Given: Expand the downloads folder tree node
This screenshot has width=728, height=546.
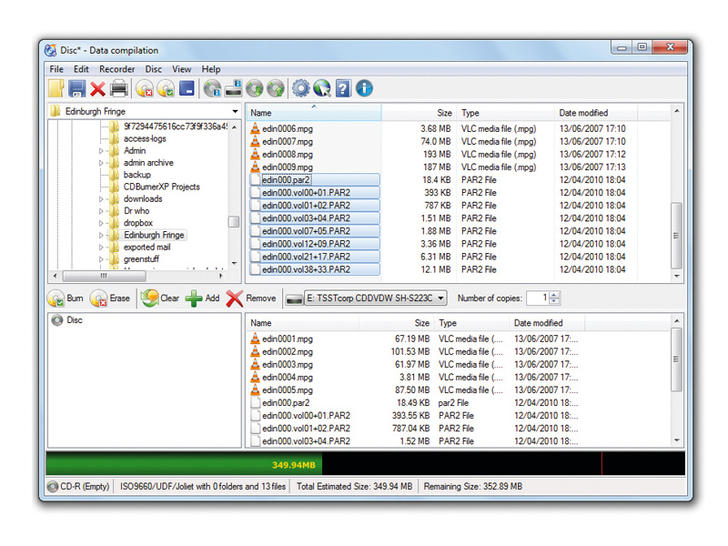Looking at the screenshot, I should click(101, 199).
